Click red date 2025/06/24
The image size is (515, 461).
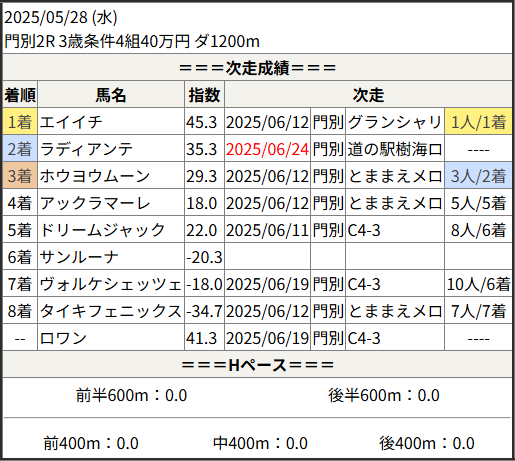pyautogui.click(x=267, y=149)
